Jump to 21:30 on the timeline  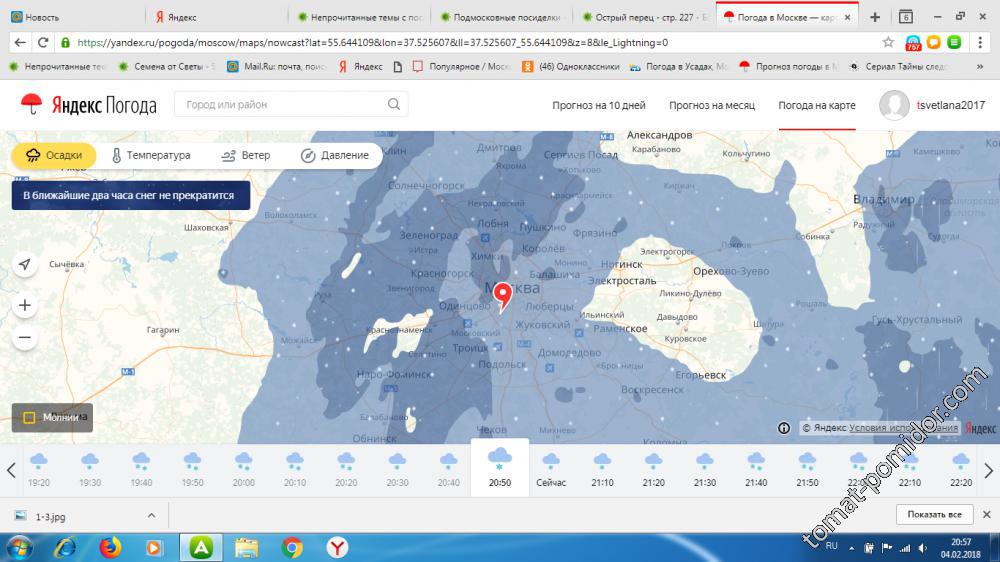(705, 470)
